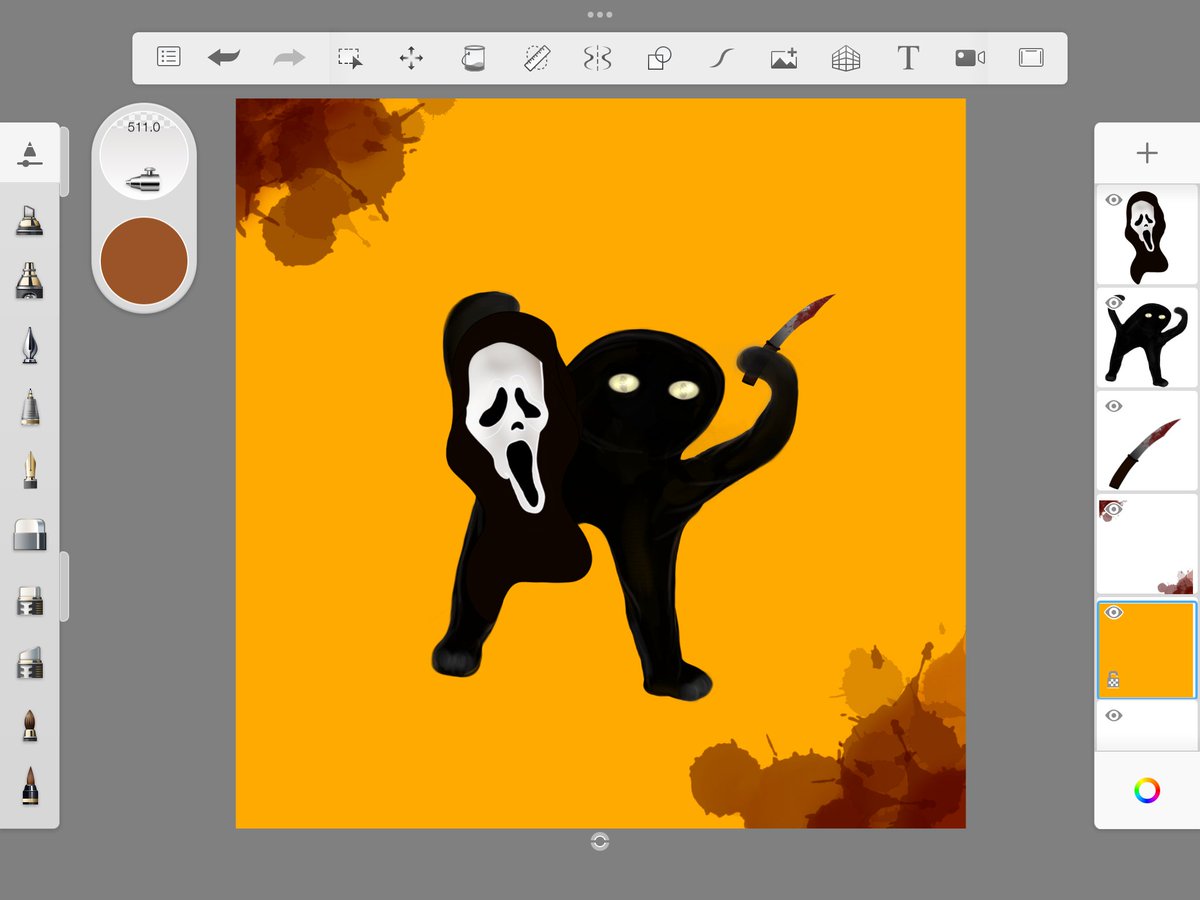
Task: Activate the Transform move tool
Action: point(411,58)
